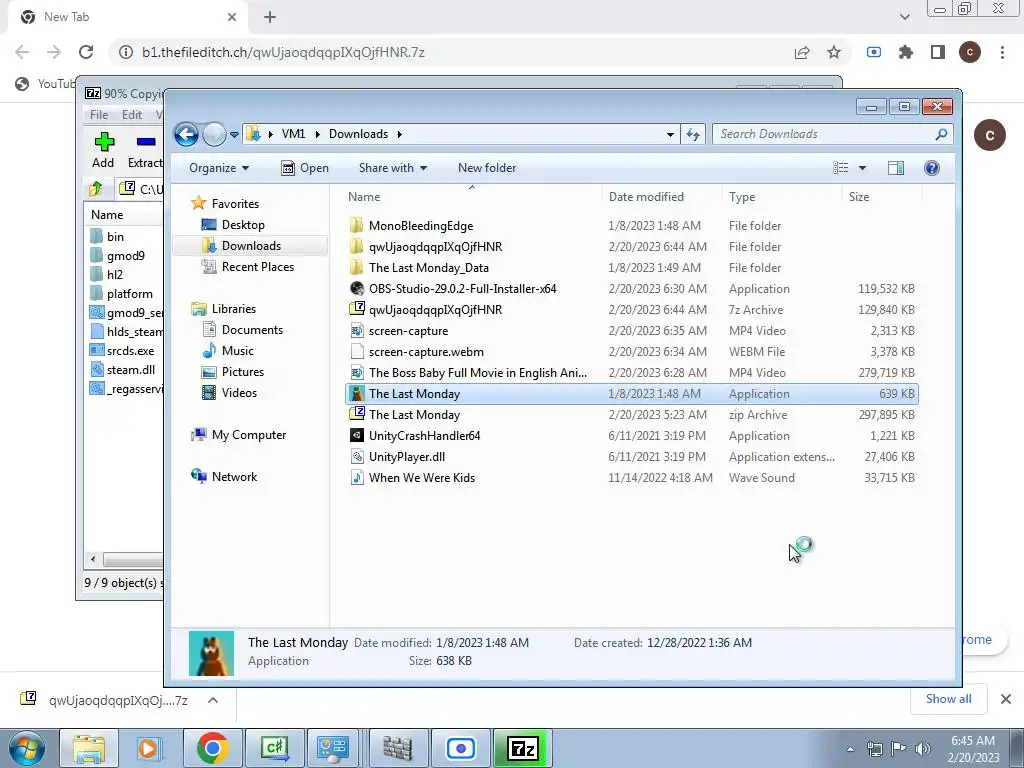Open the Pictures library

point(242,372)
